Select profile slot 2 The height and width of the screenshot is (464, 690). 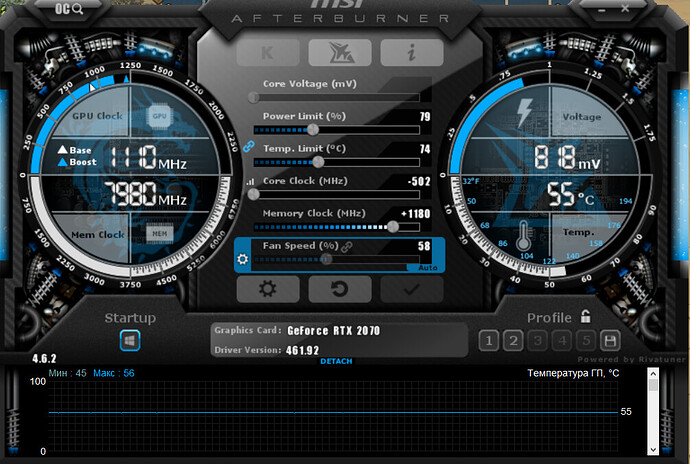(x=512, y=341)
